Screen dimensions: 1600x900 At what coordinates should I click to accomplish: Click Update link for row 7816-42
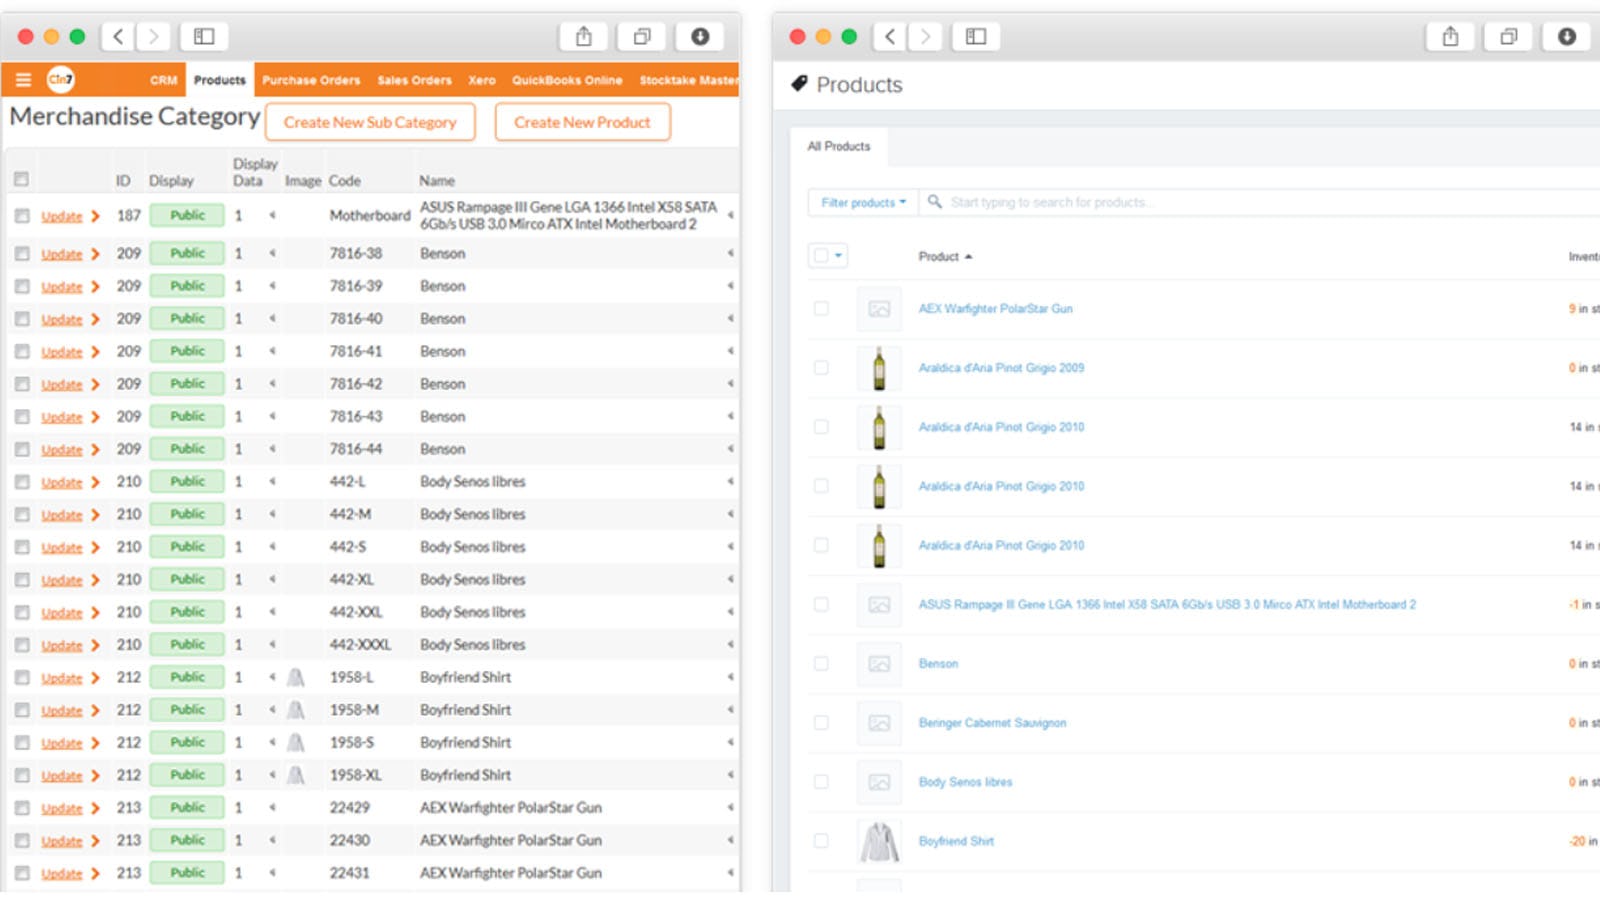pyautogui.click(x=62, y=385)
